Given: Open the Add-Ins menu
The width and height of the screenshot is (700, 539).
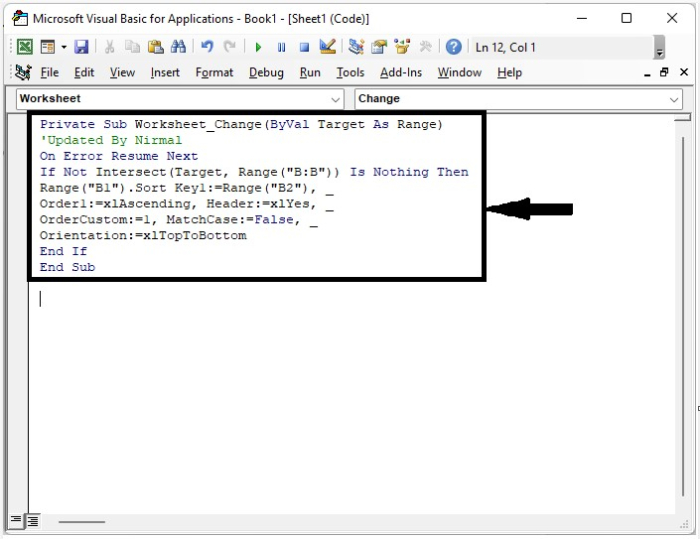Looking at the screenshot, I should [401, 72].
